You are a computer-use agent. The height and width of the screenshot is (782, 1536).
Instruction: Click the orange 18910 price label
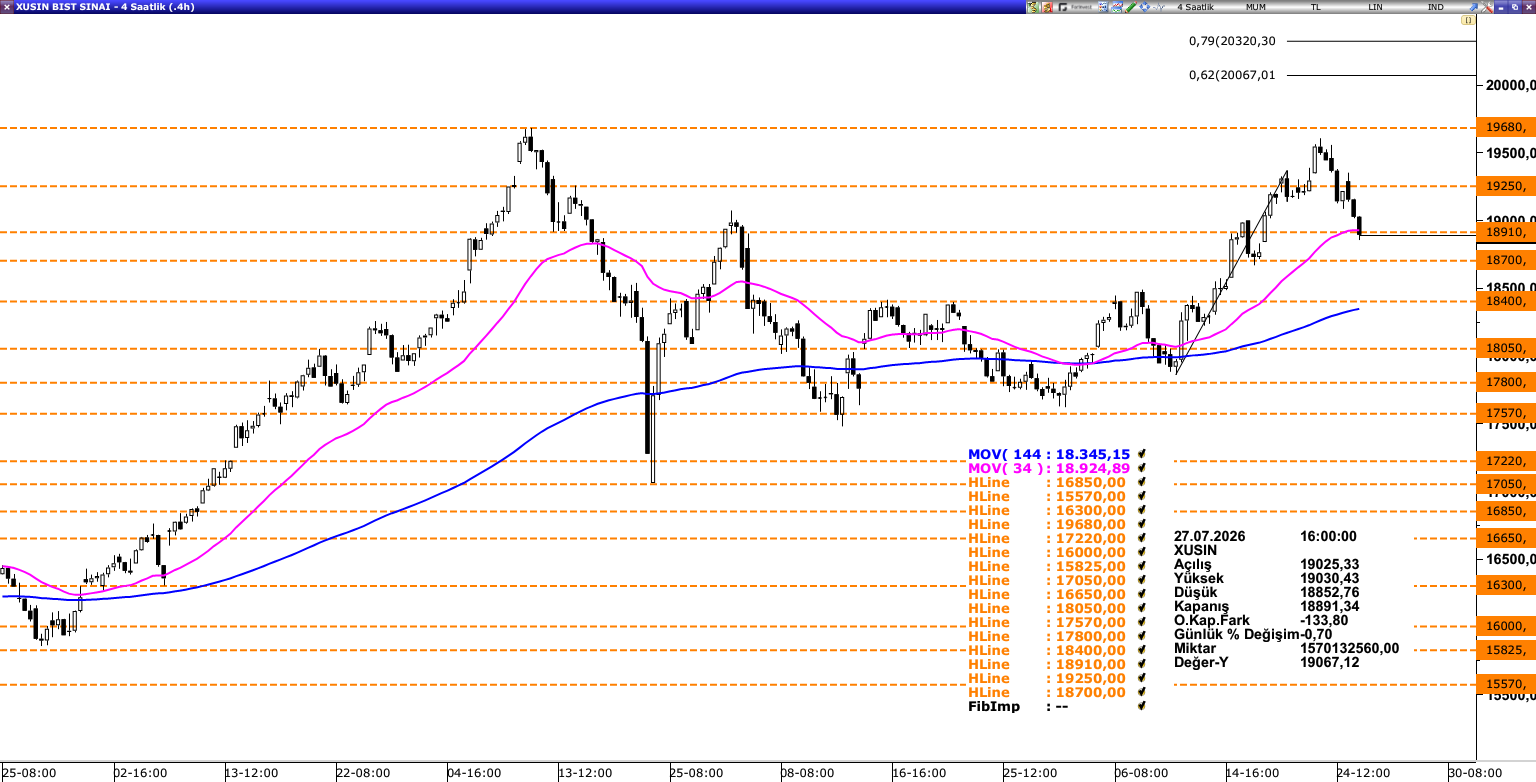[x=1505, y=232]
